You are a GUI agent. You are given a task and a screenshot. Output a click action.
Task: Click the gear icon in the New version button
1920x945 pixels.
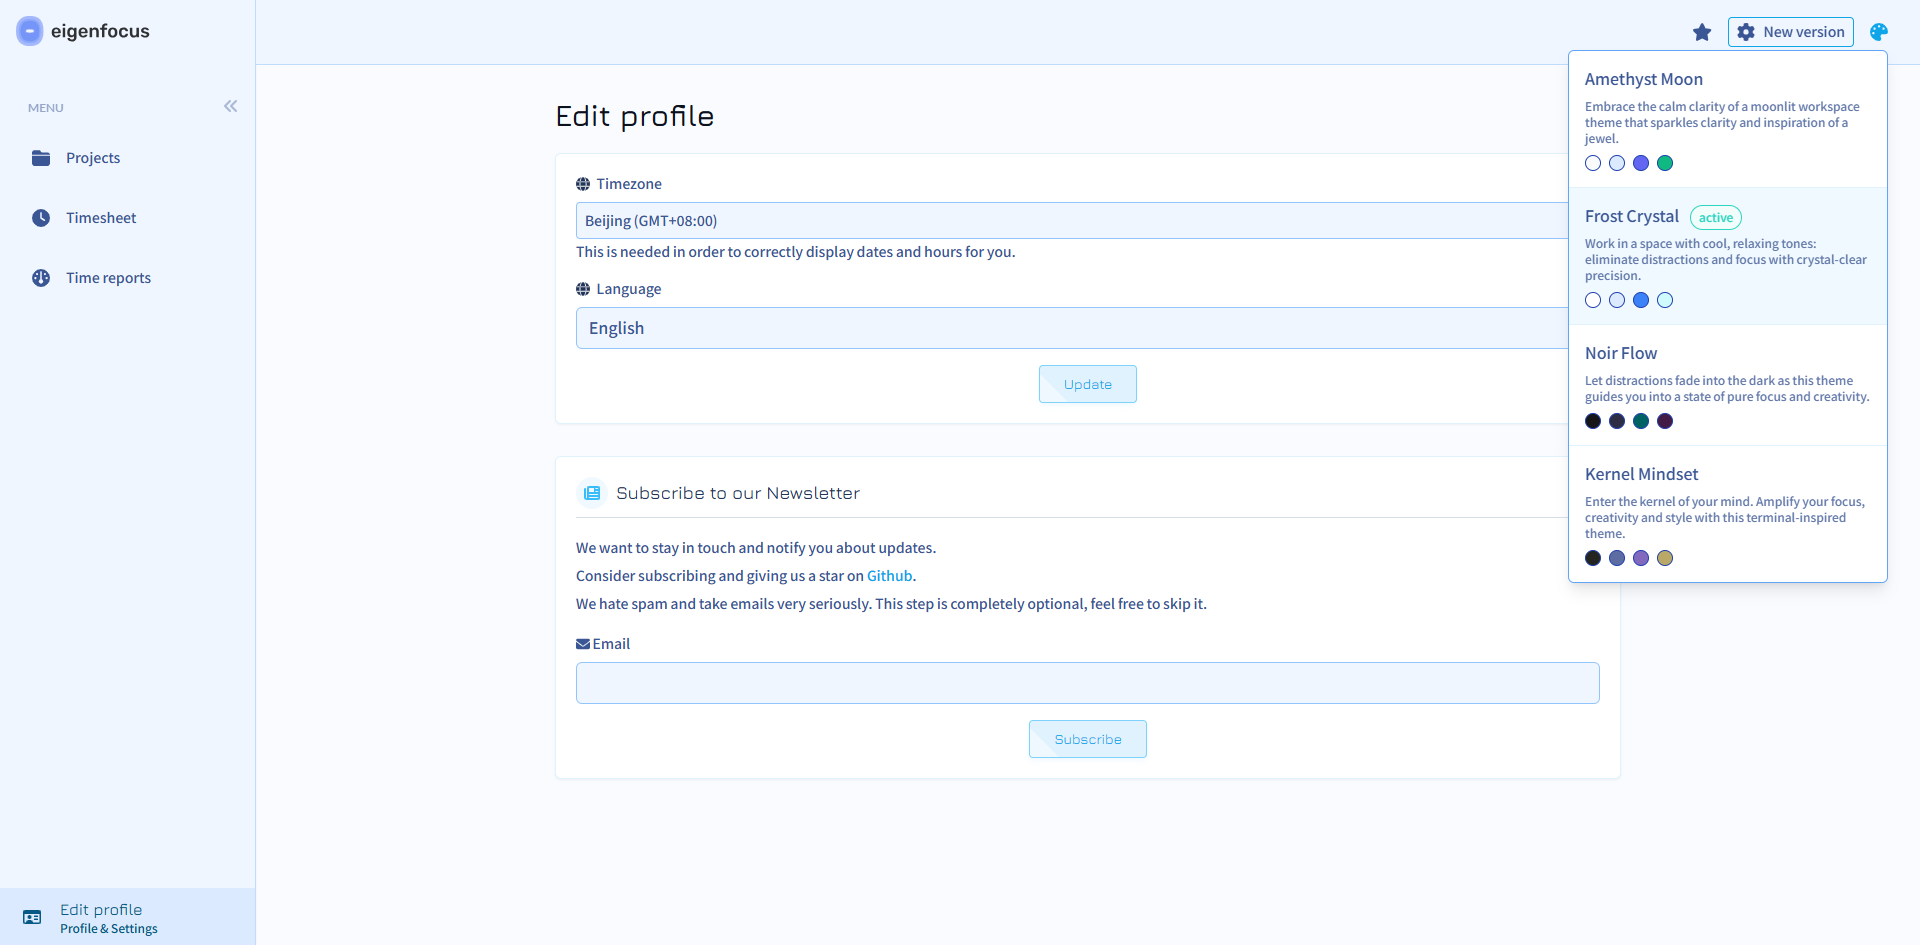(1746, 32)
